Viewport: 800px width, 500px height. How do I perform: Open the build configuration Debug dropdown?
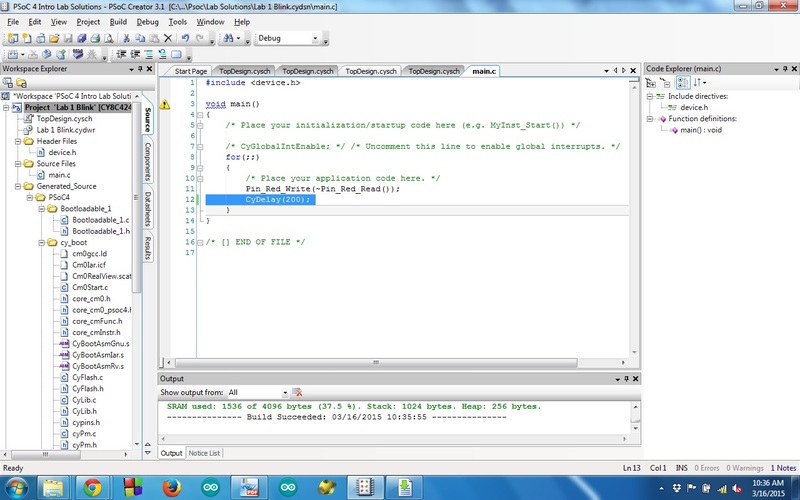point(315,38)
